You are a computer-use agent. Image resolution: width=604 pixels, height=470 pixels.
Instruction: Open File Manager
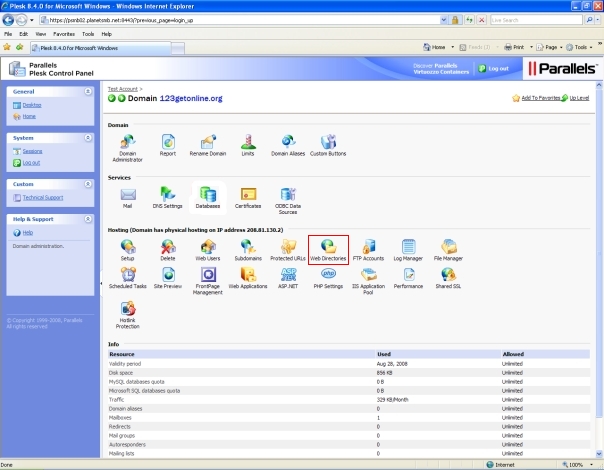[448, 250]
